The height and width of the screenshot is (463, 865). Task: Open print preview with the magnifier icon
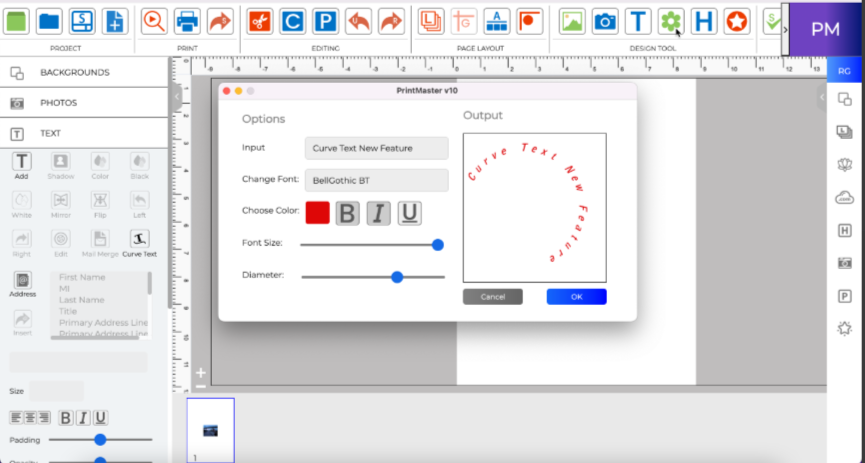(x=154, y=22)
